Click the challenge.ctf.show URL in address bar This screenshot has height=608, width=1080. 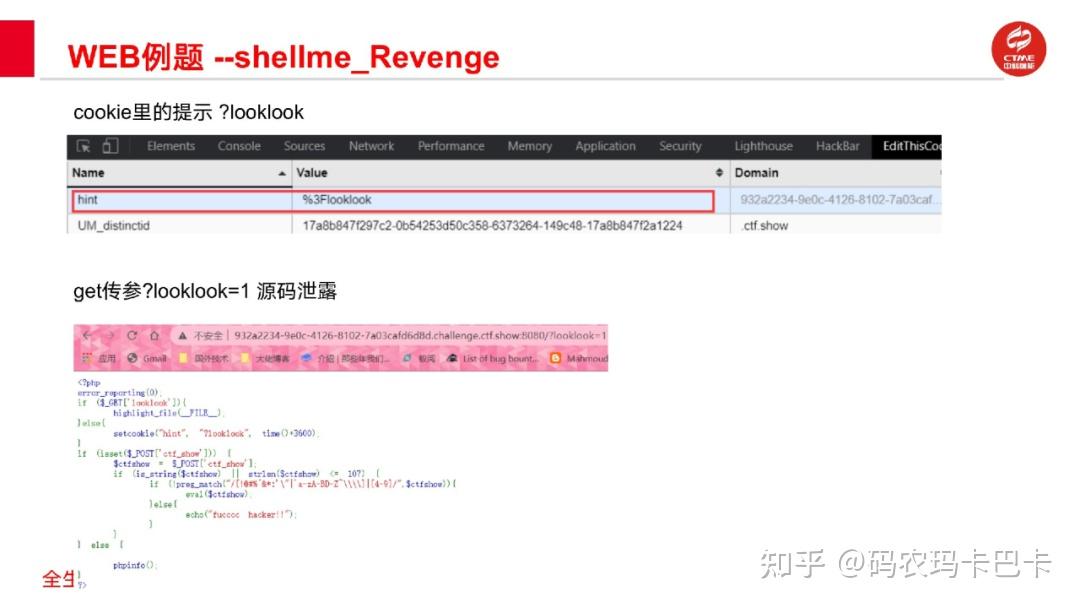tap(420, 335)
